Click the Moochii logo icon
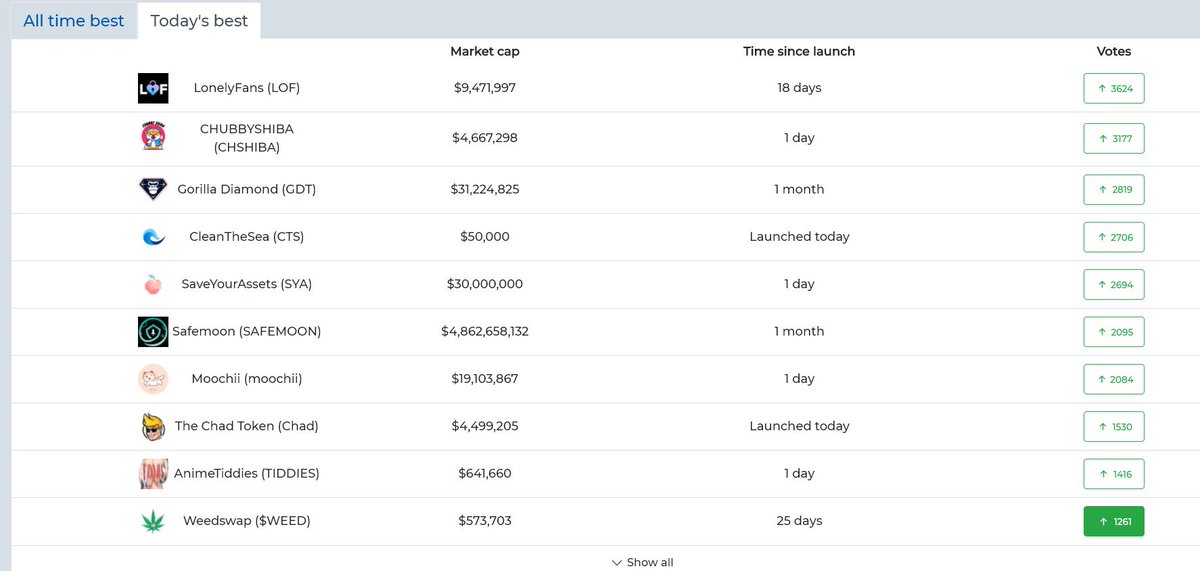This screenshot has height=571, width=1200. click(153, 379)
